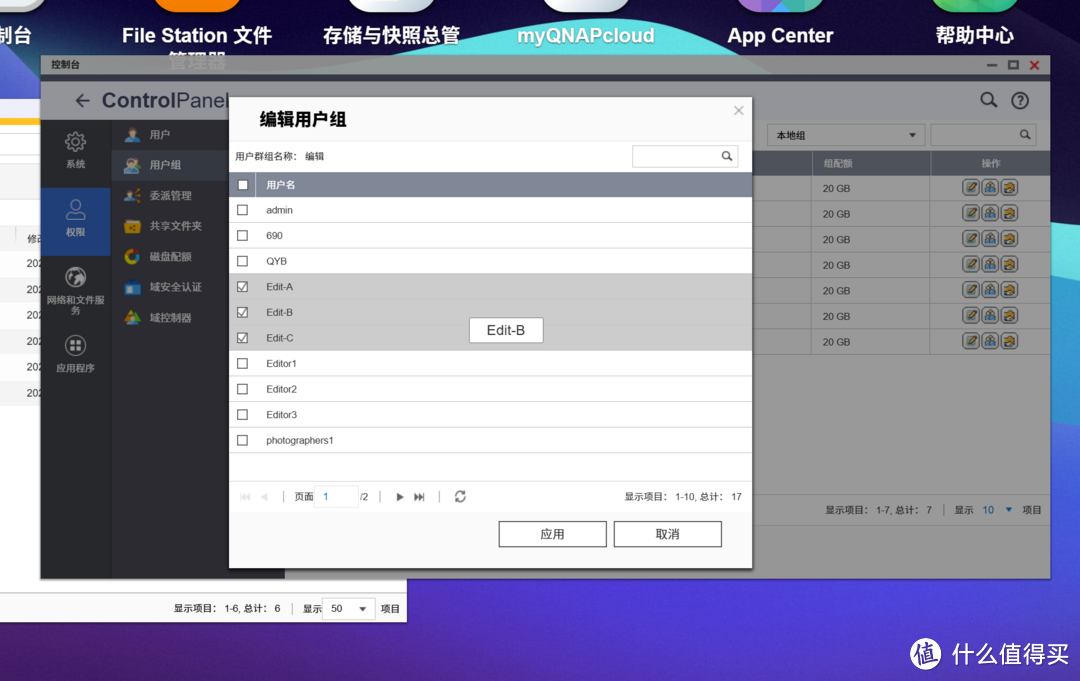This screenshot has height=681, width=1080.
Task: Click the delete group icon in the last row
Action: pyautogui.click(x=1008, y=341)
